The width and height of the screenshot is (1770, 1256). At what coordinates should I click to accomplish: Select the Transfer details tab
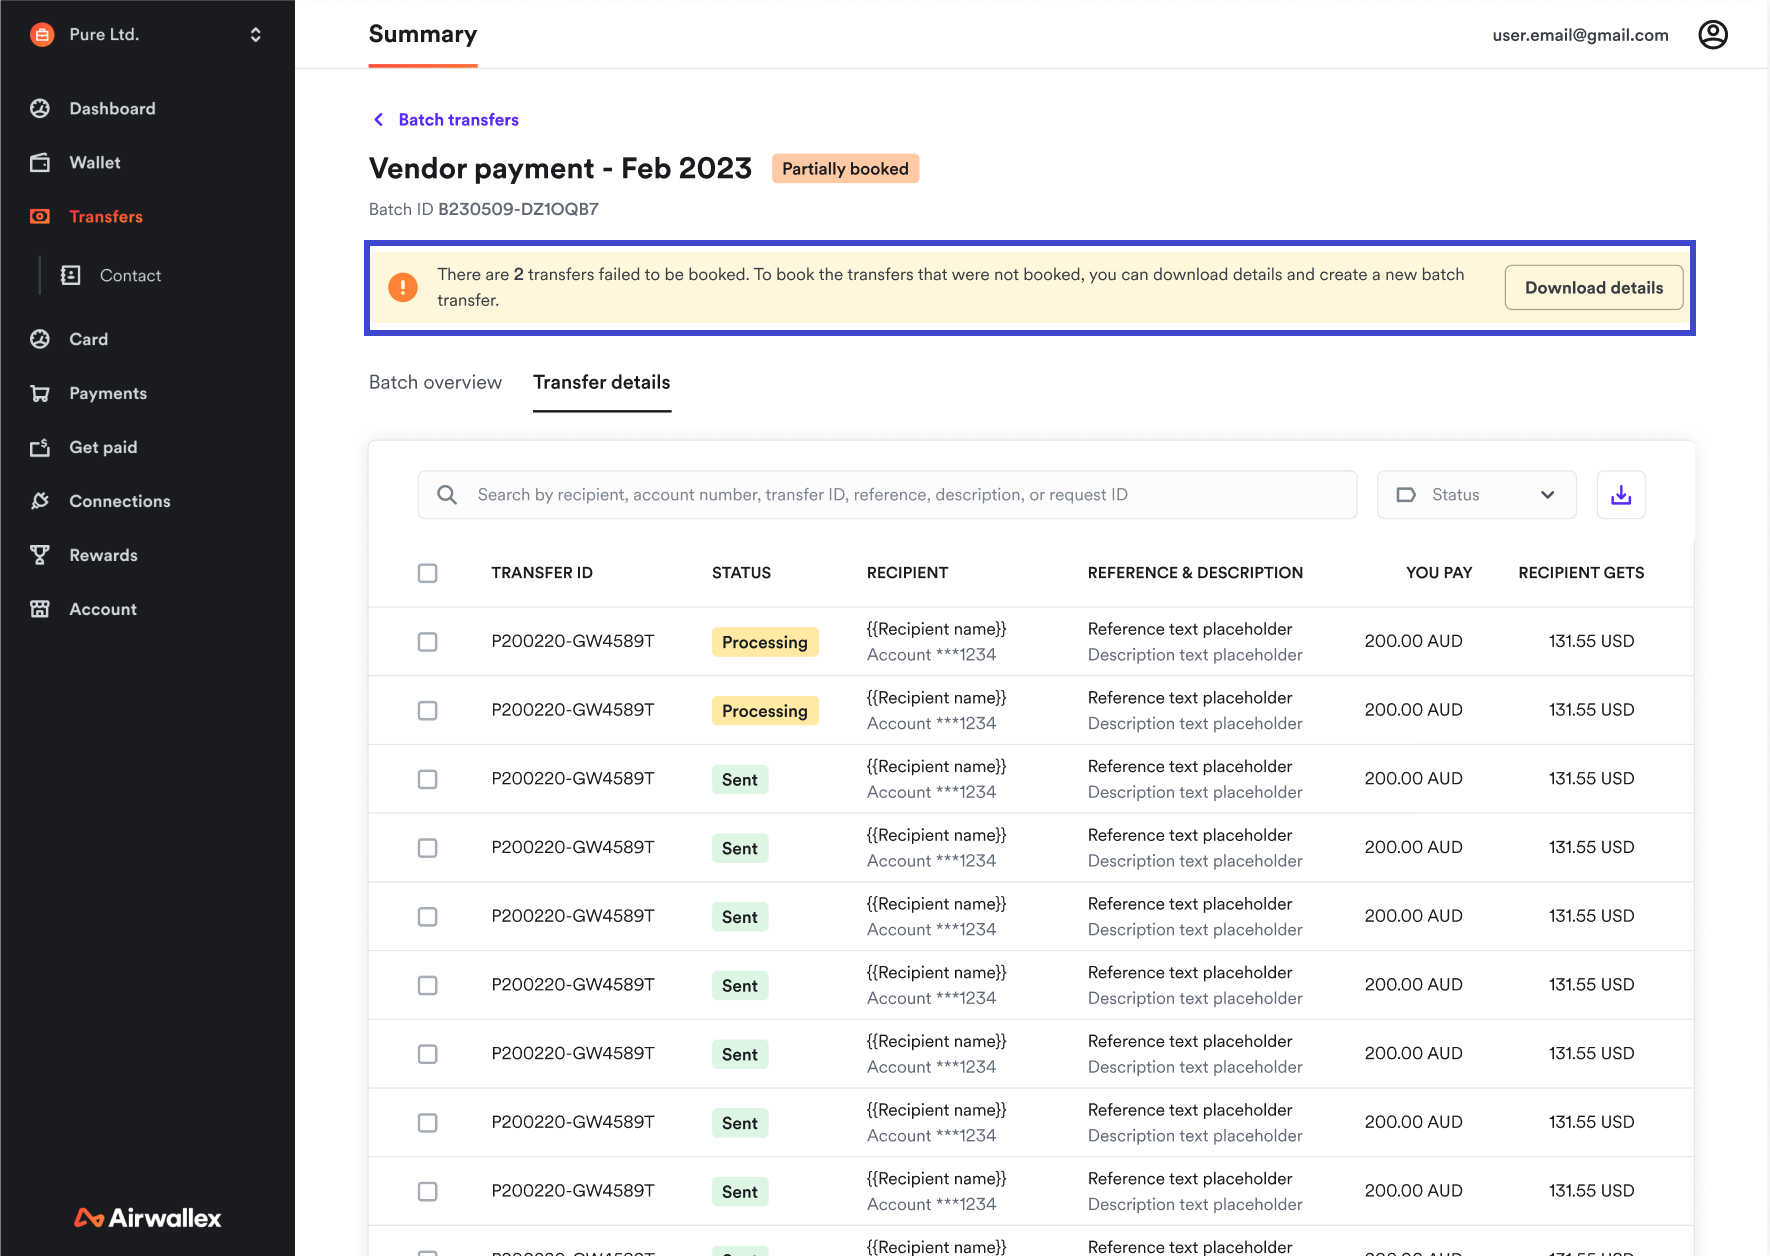(602, 382)
